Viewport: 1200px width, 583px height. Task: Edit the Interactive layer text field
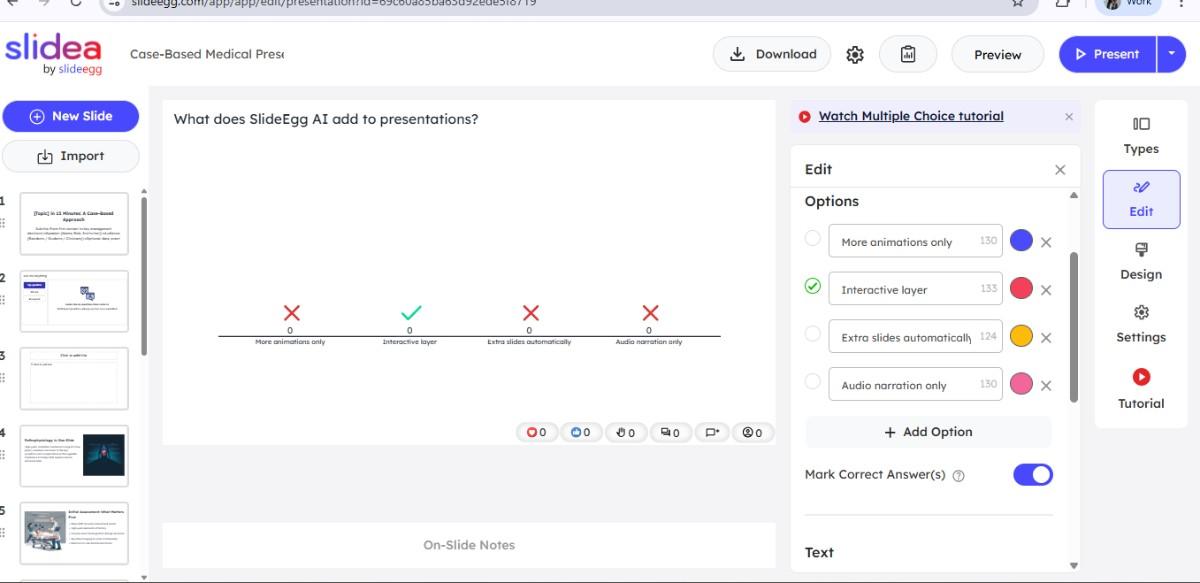click(x=915, y=289)
